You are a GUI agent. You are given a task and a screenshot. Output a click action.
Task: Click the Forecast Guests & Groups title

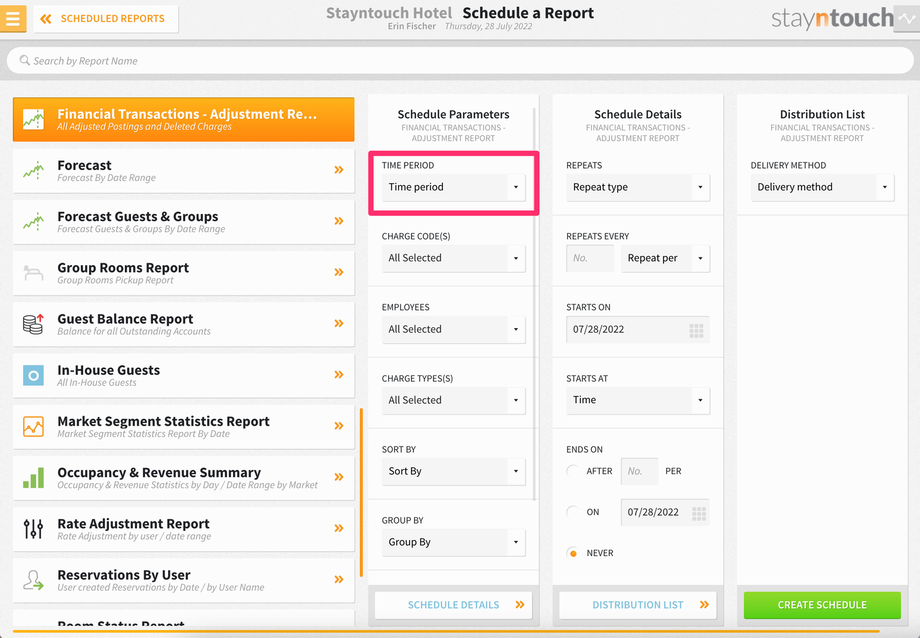coord(138,217)
